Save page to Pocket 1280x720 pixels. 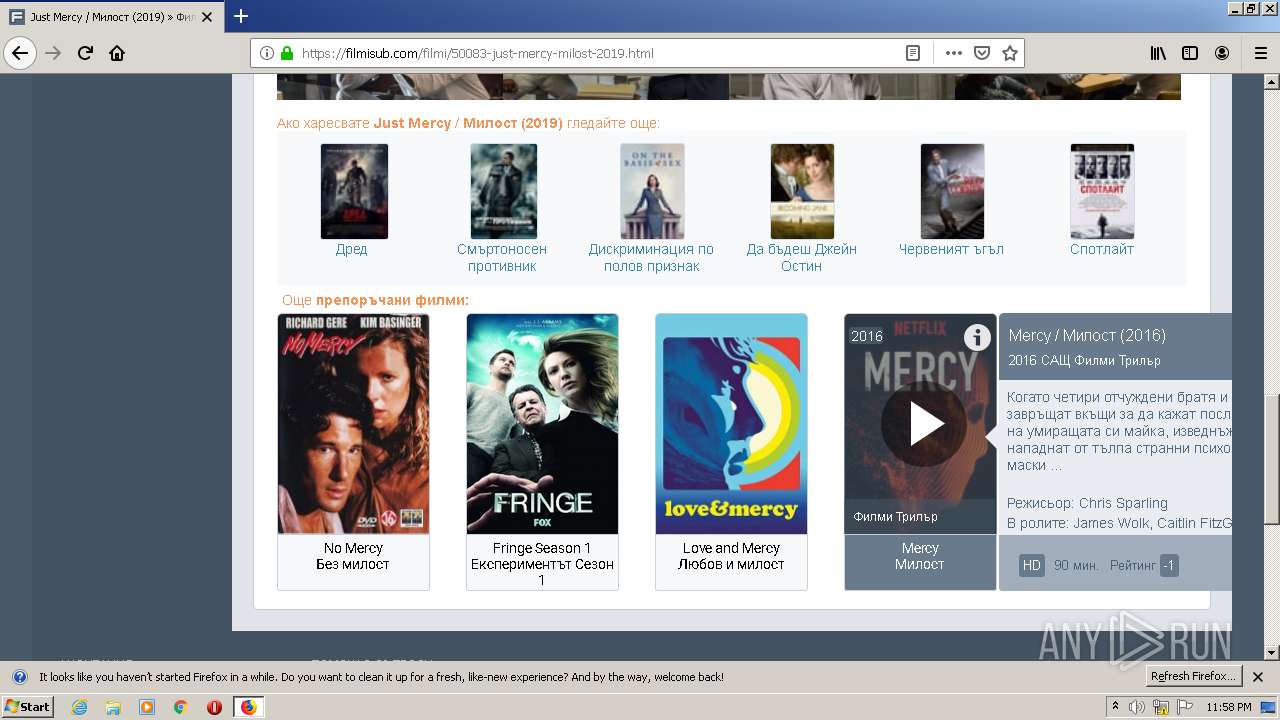(982, 53)
